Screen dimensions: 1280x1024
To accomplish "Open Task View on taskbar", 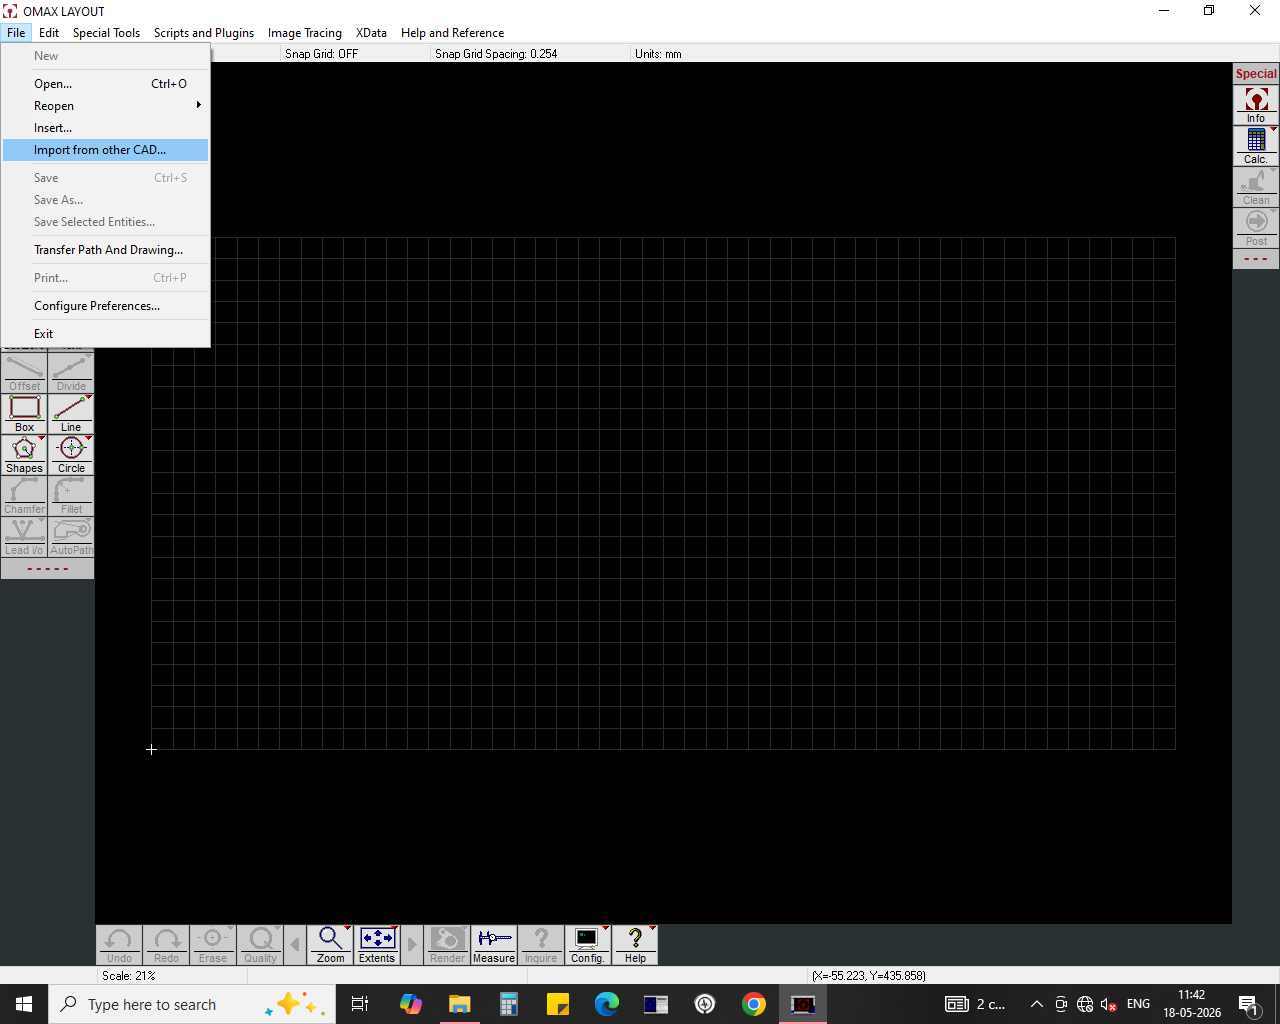I will pyautogui.click(x=360, y=1004).
